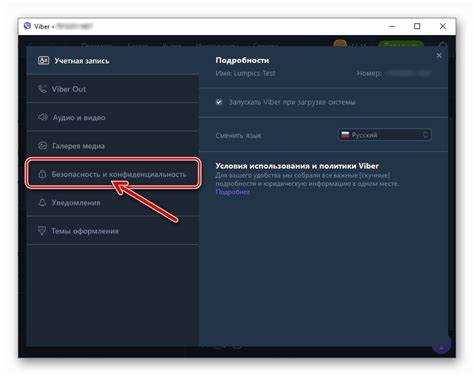Select the Темы оформления menu entry
The height and width of the screenshot is (376, 474).
click(113, 231)
